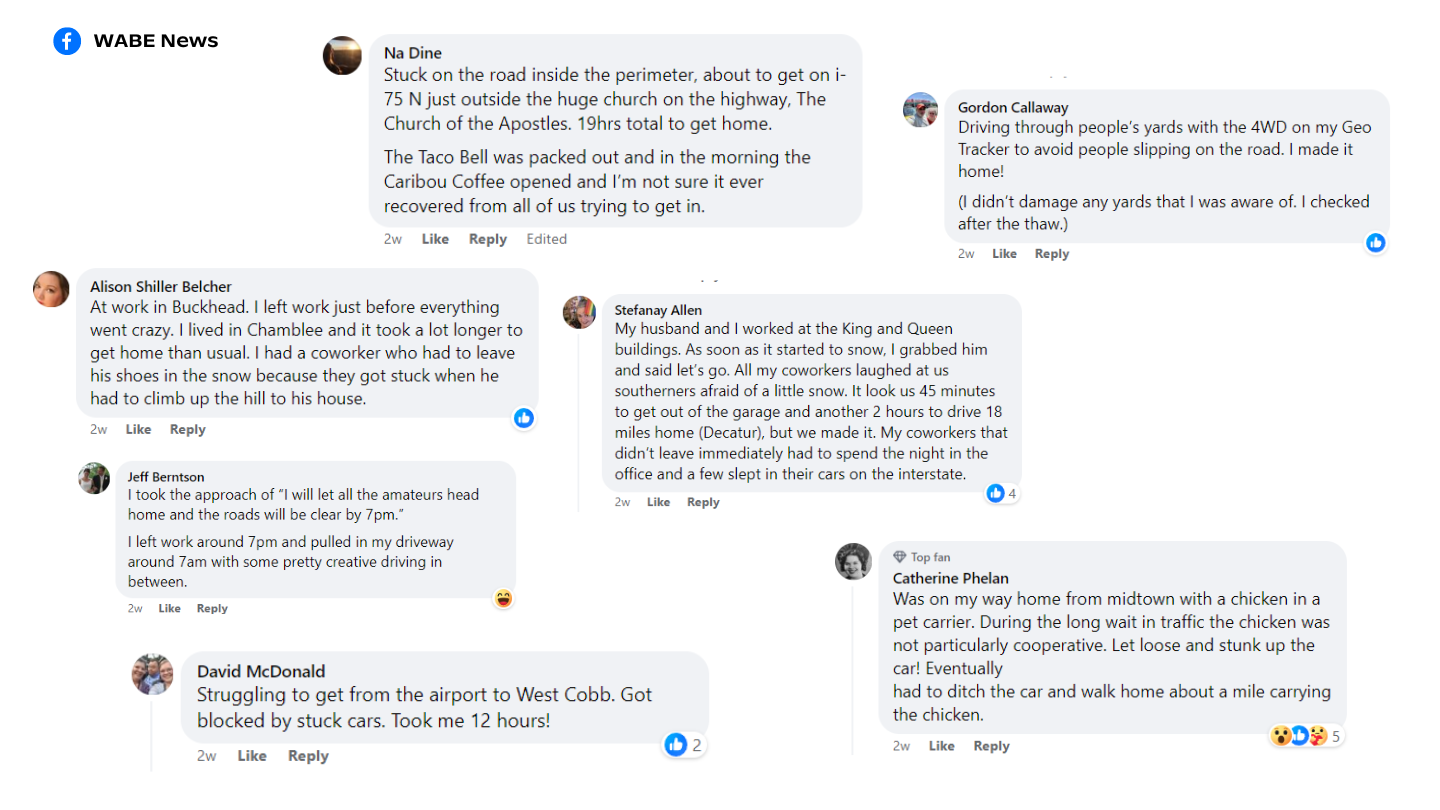Reply to Catherine Phelan's chicken comment

pos(991,746)
